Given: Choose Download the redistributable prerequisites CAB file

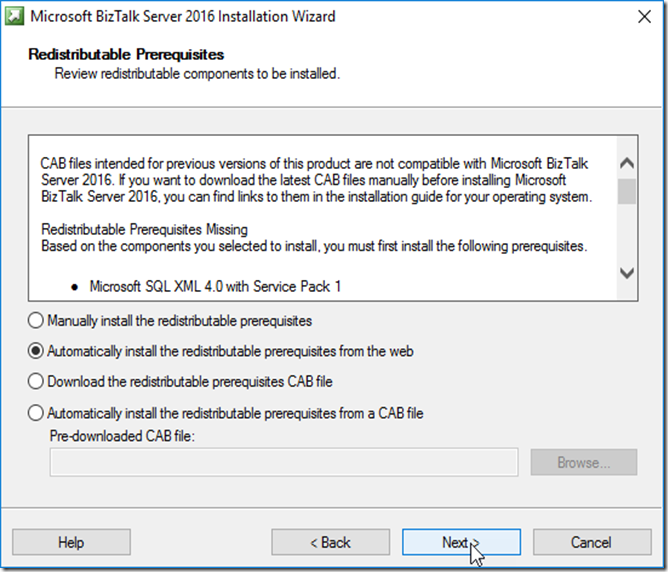Looking at the screenshot, I should 180,382.
